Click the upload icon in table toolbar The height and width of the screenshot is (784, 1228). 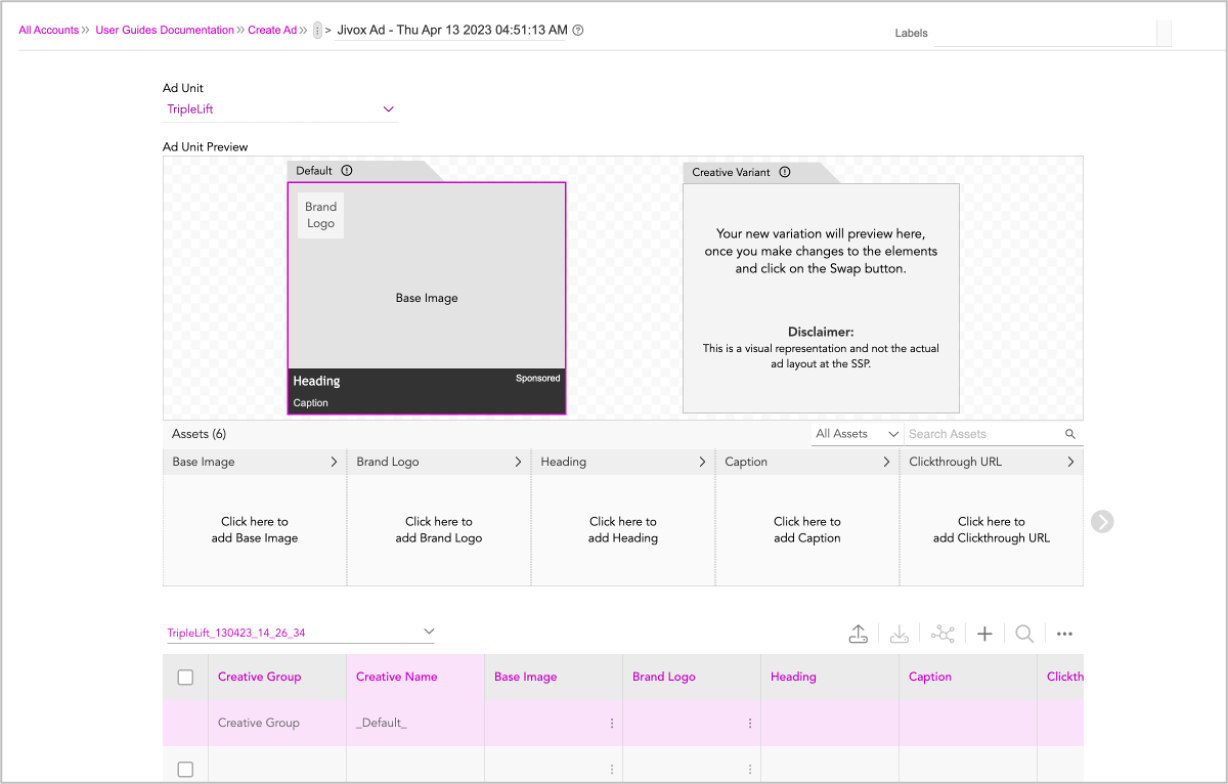pyautogui.click(x=857, y=634)
